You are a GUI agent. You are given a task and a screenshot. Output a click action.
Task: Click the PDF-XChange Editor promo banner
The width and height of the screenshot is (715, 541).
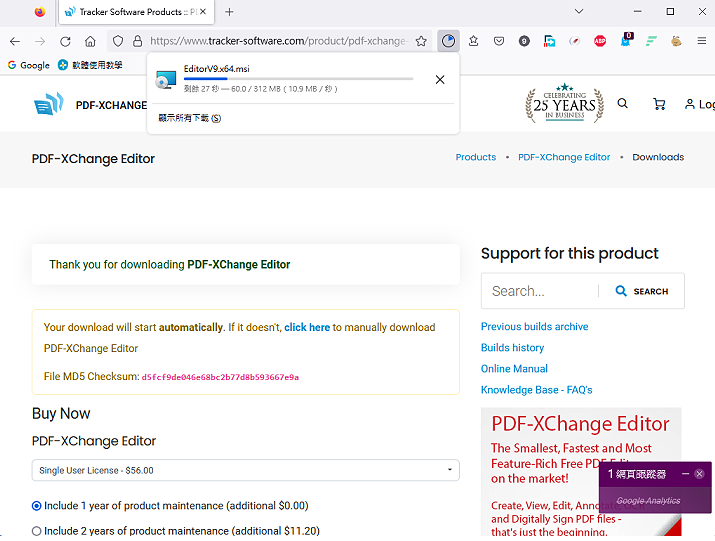[581, 472]
